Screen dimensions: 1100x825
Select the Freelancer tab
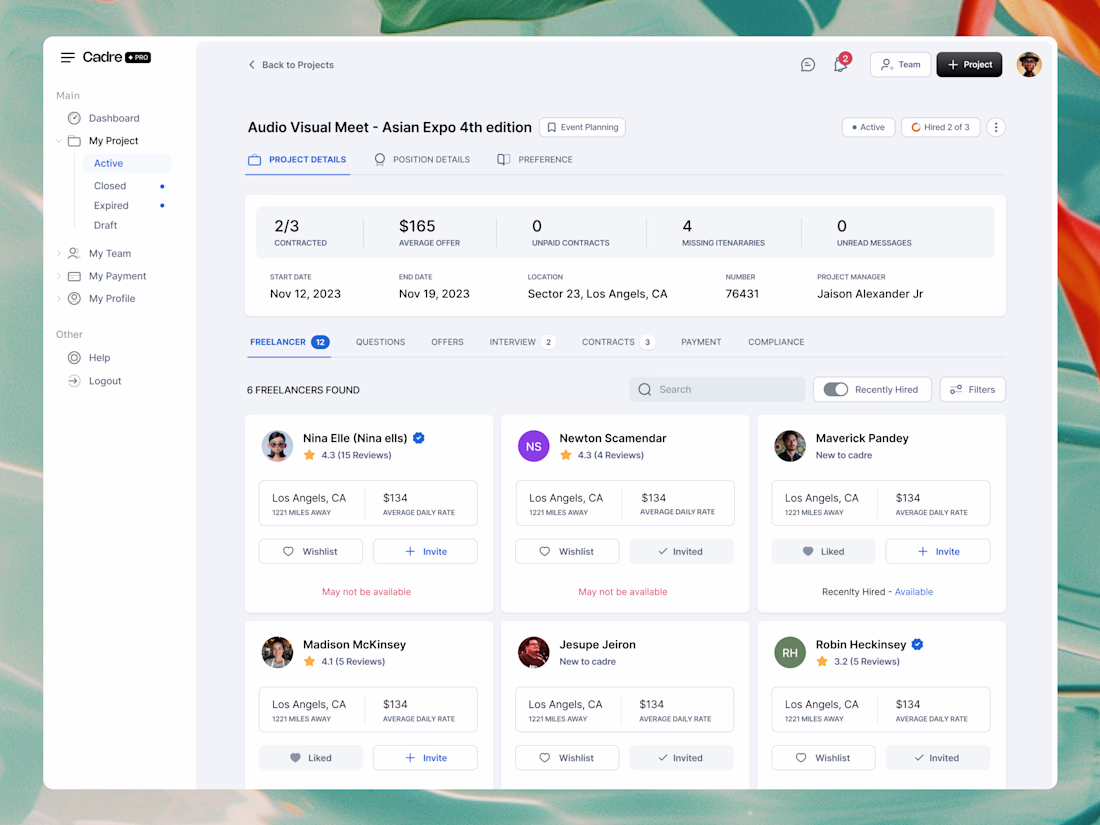click(289, 342)
